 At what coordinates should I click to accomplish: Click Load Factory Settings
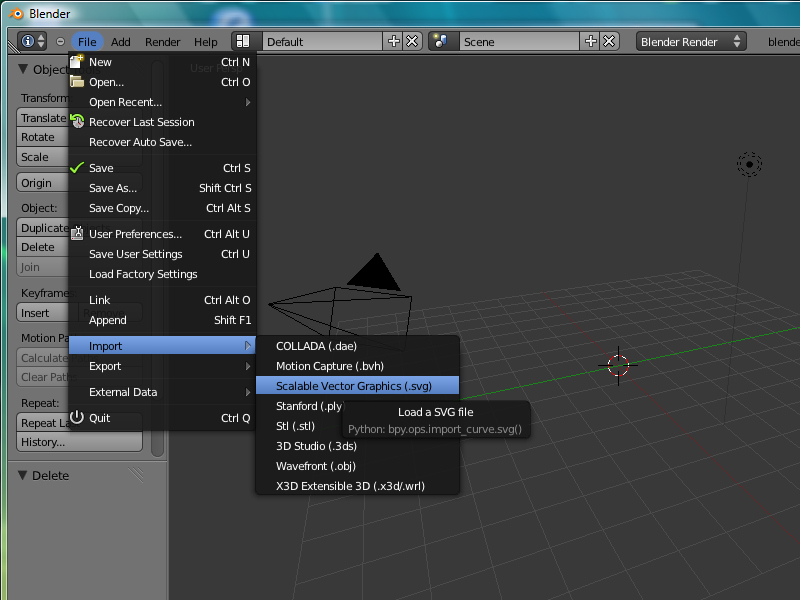(162, 274)
